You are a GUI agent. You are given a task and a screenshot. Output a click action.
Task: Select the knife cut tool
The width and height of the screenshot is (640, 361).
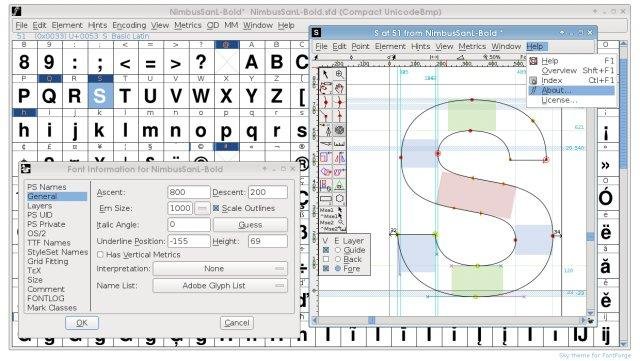[x=326, y=144]
